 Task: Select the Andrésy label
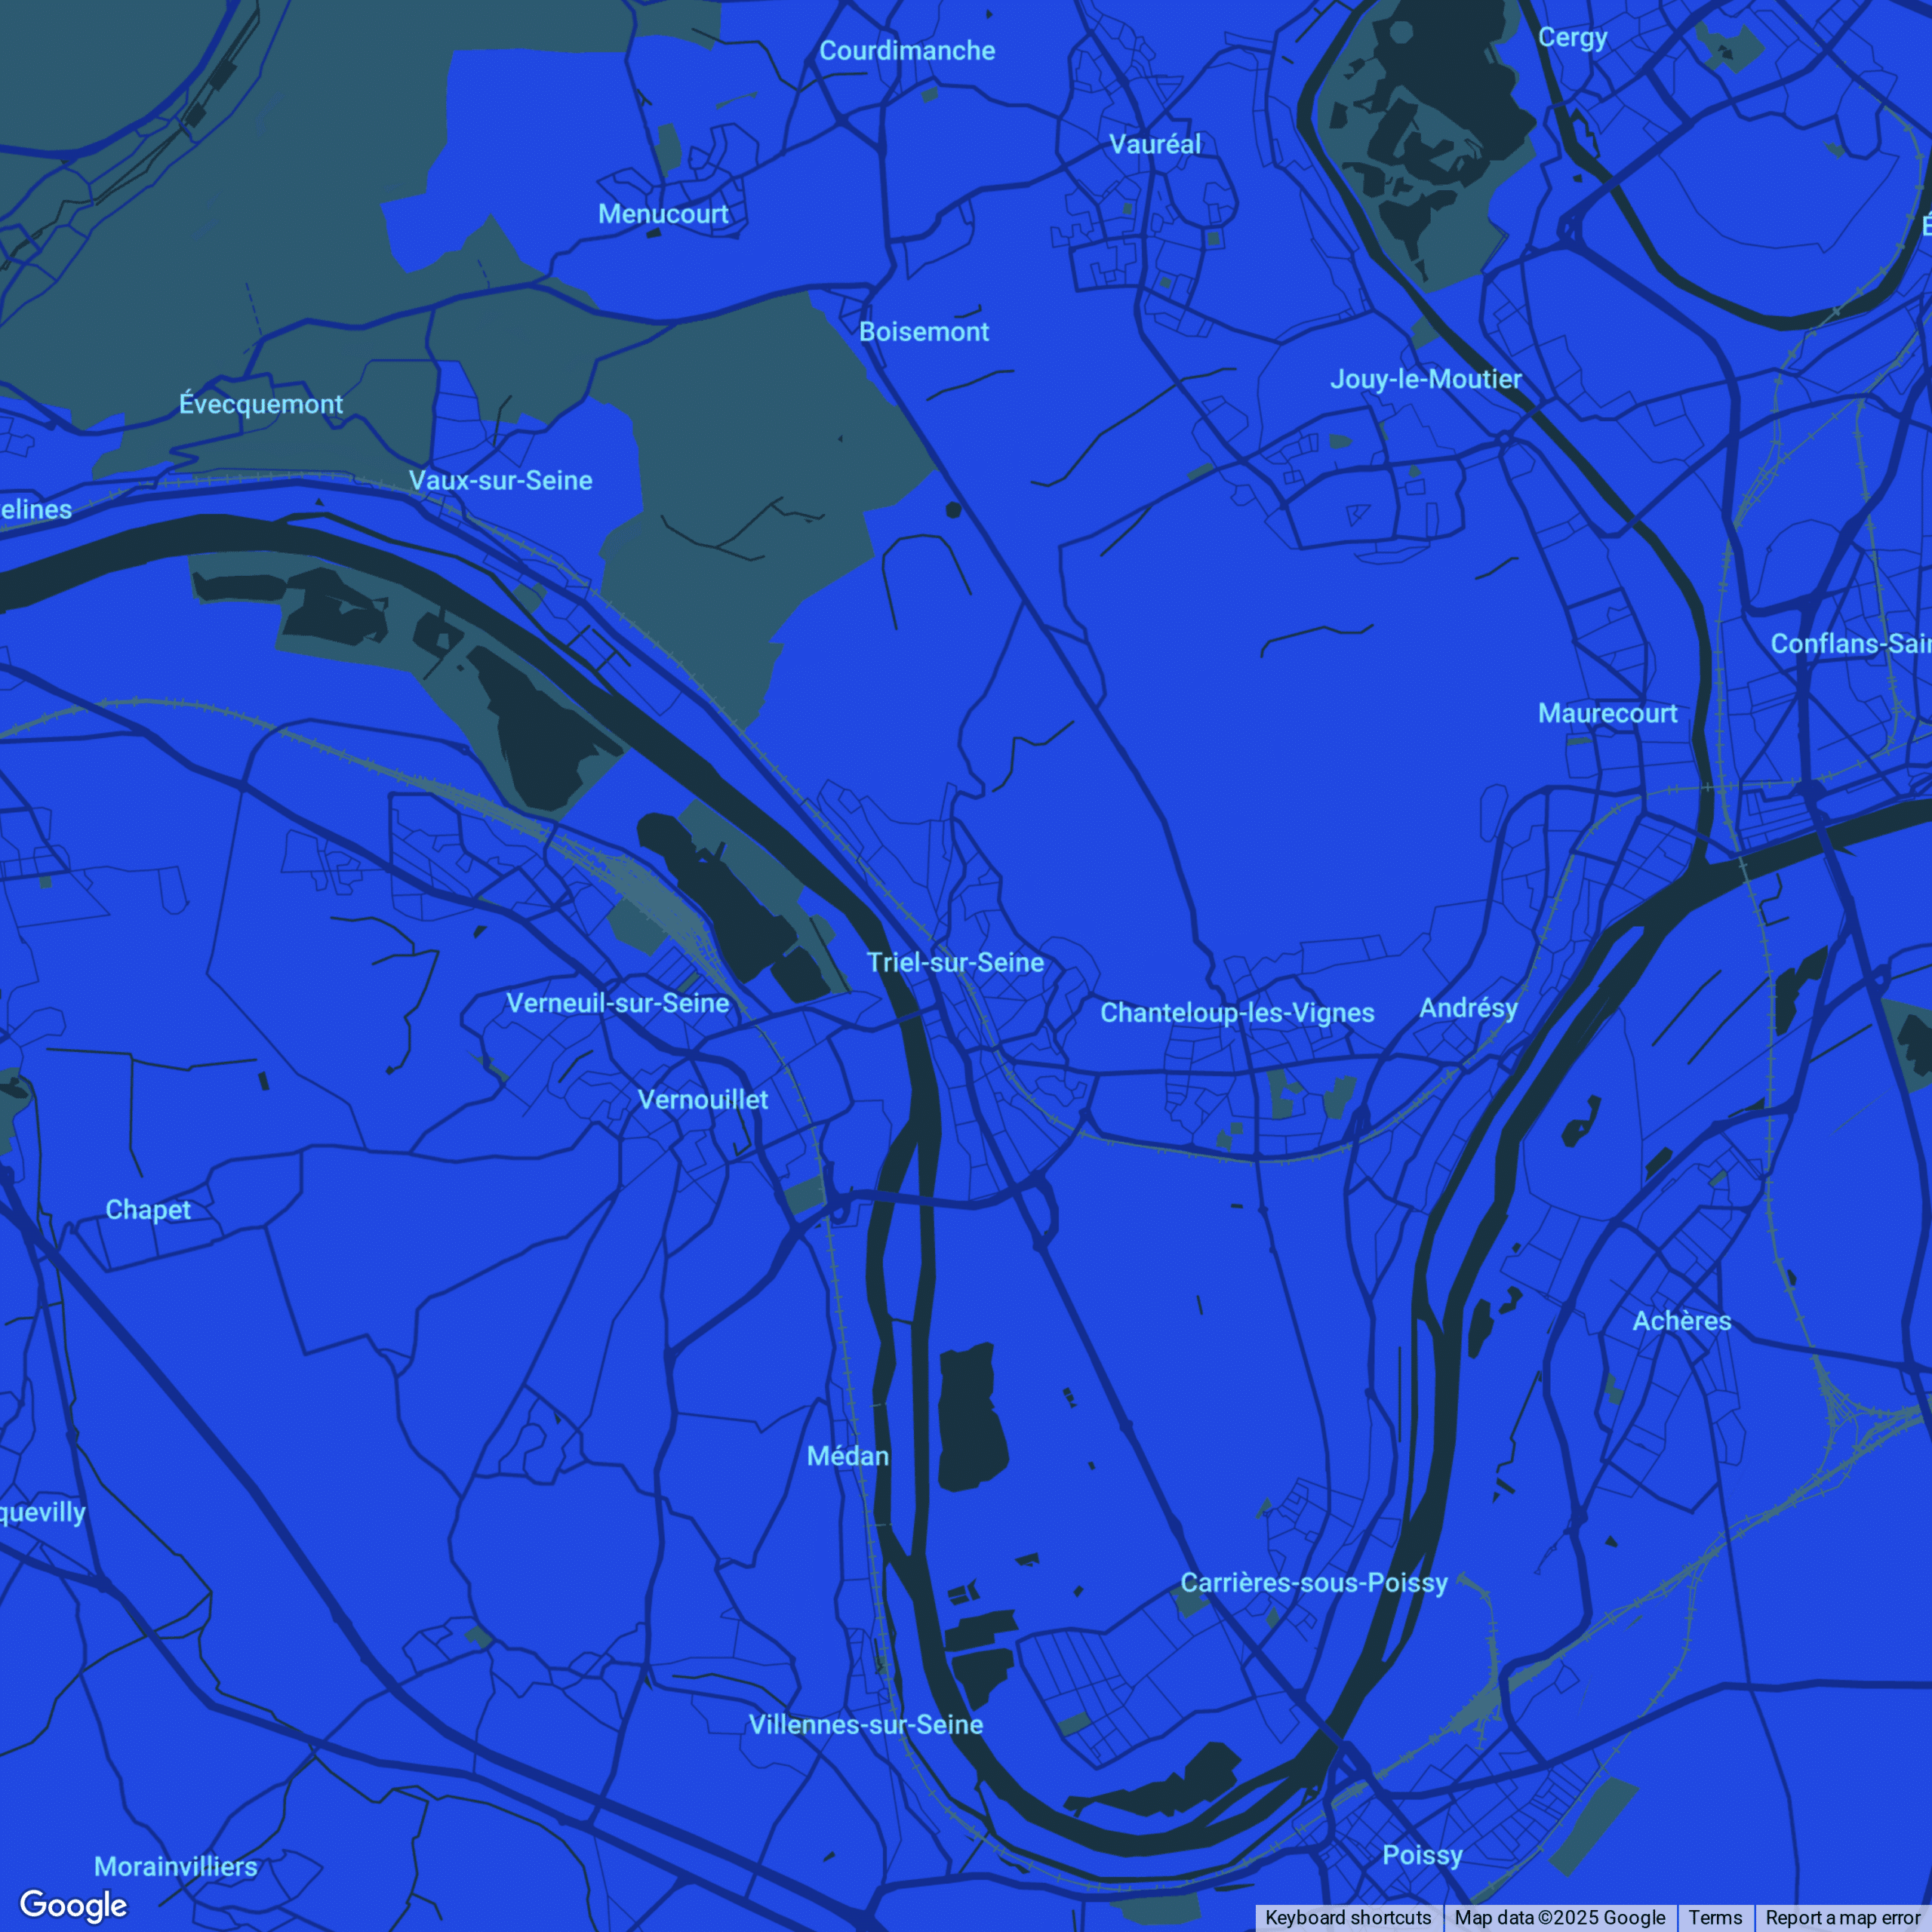point(1469,1009)
